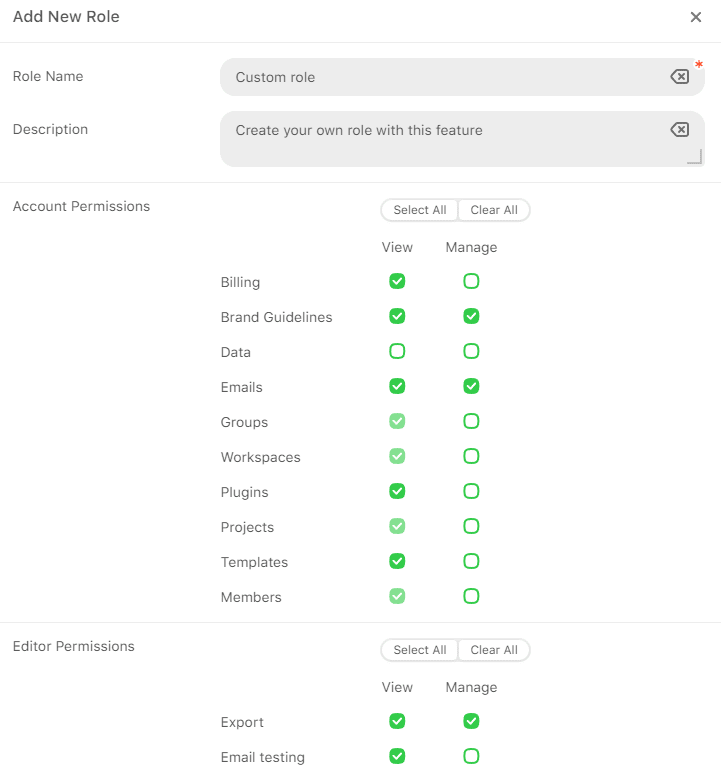Uncheck Brand Guidelines View checkbox
Image resolution: width=721 pixels, height=782 pixels.
[397, 316]
